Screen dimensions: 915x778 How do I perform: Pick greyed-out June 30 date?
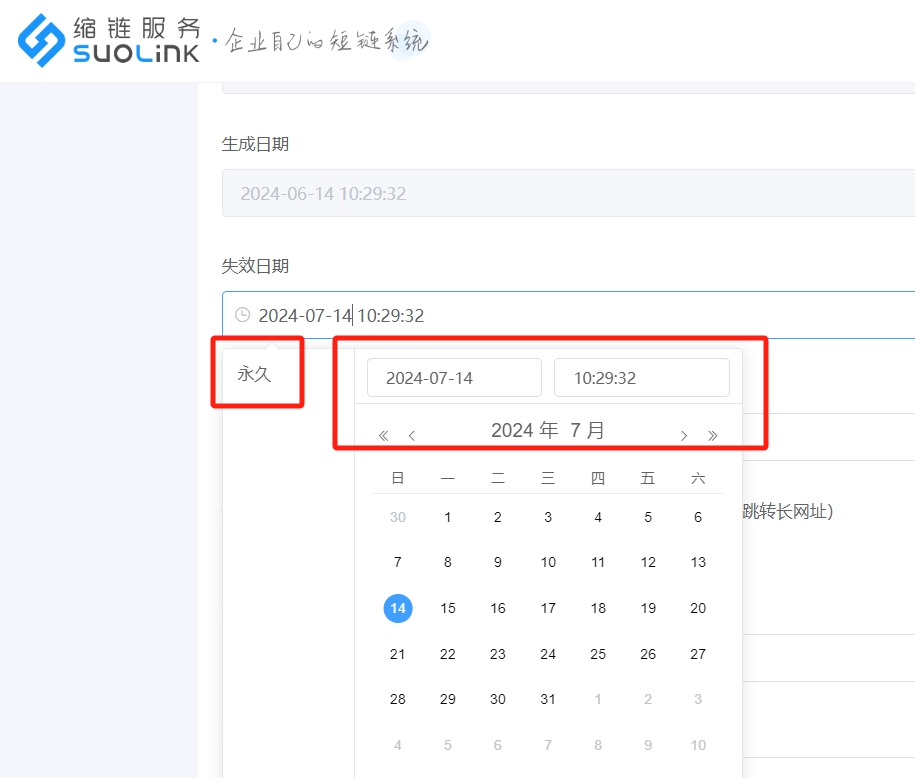click(x=398, y=517)
